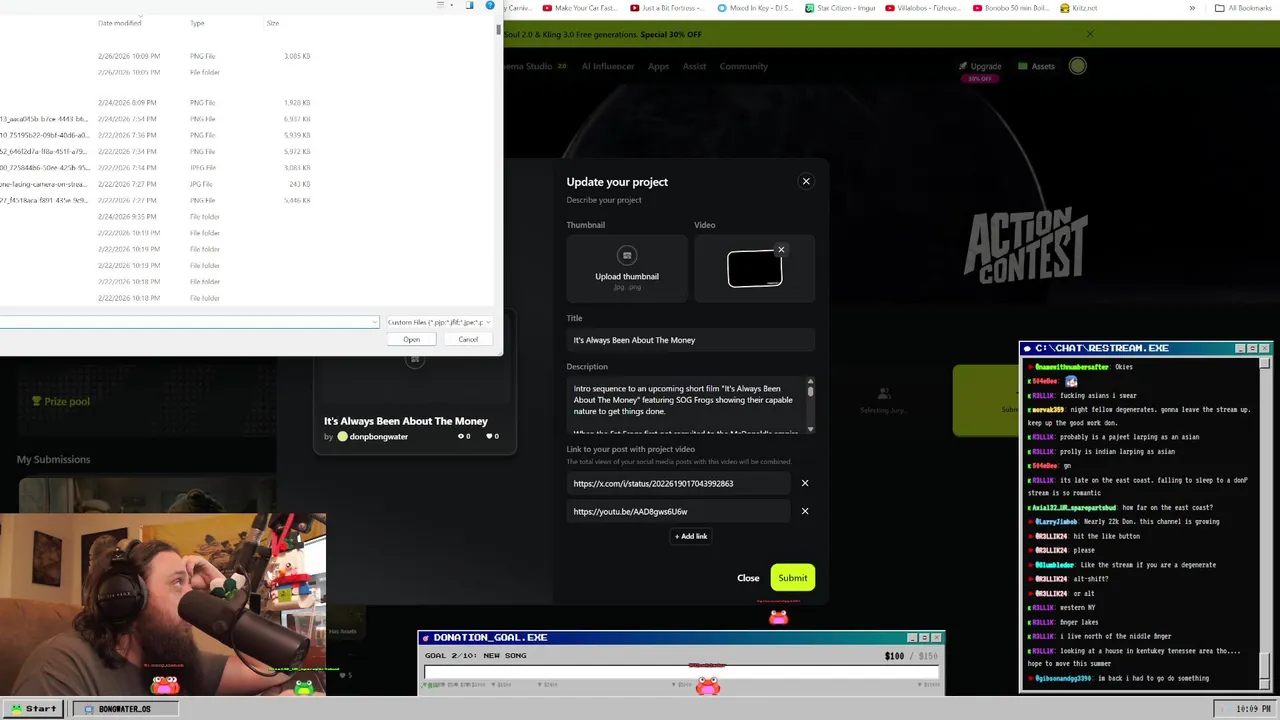Close the Update your project dialog

point(806,181)
